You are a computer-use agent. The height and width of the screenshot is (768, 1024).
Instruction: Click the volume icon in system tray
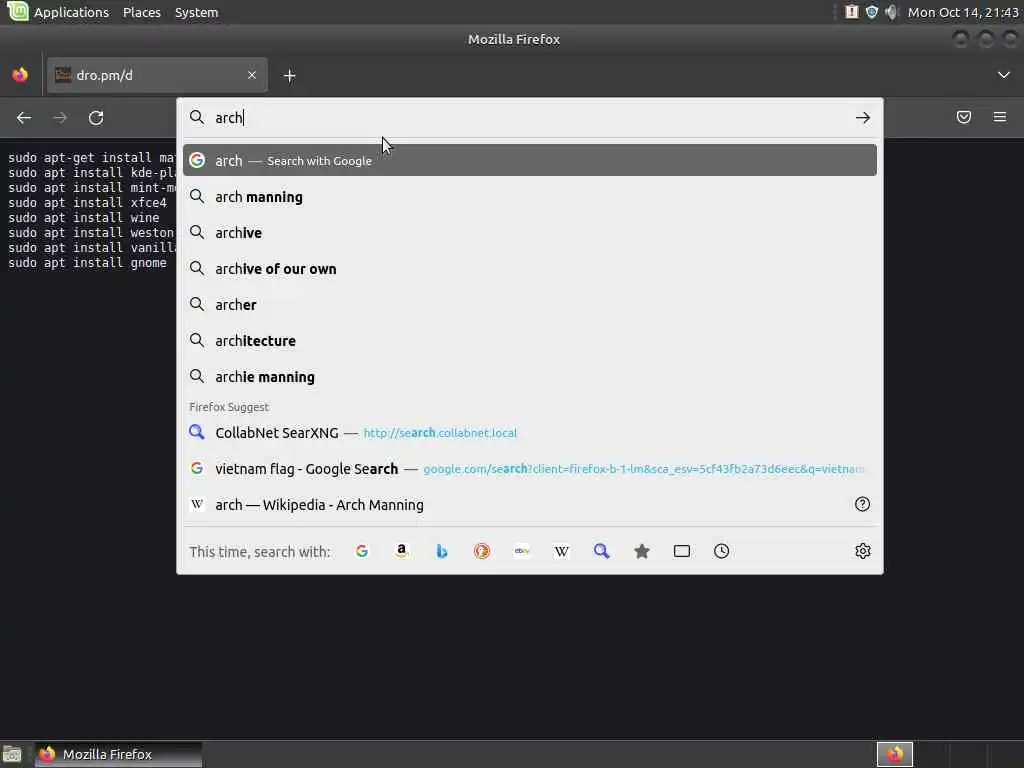click(891, 12)
